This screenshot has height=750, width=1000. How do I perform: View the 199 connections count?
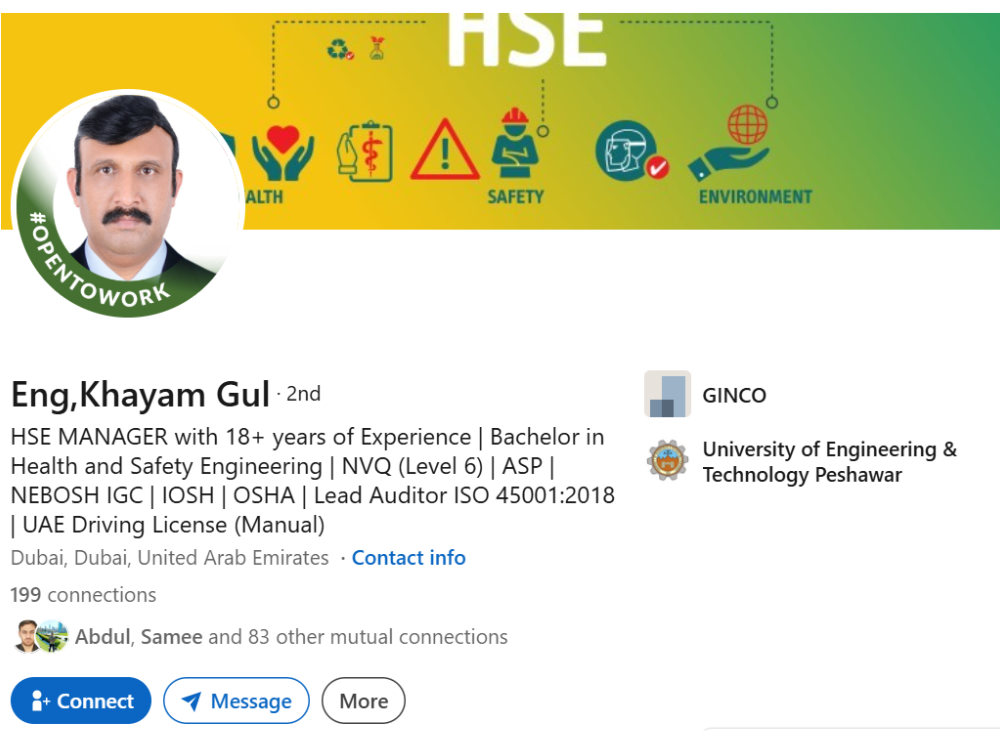coord(83,594)
